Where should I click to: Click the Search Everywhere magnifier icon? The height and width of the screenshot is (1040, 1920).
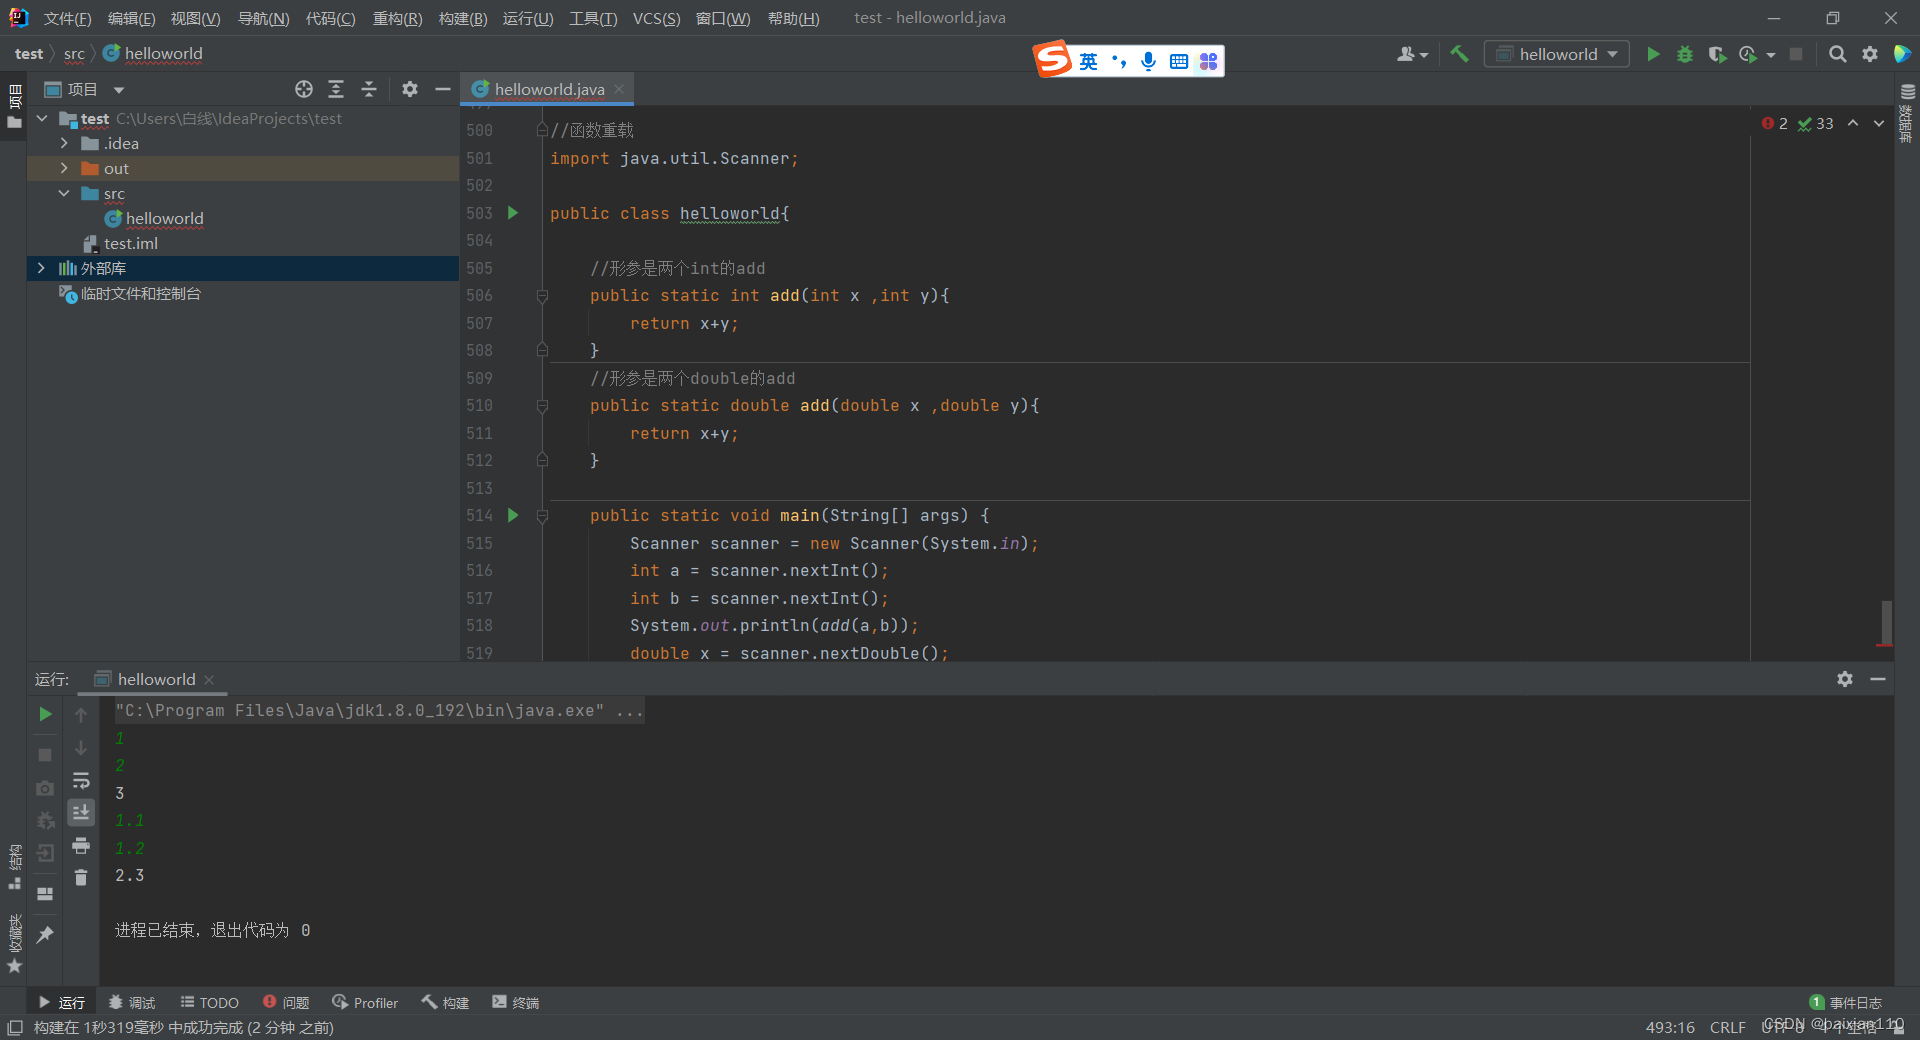pyautogui.click(x=1837, y=54)
